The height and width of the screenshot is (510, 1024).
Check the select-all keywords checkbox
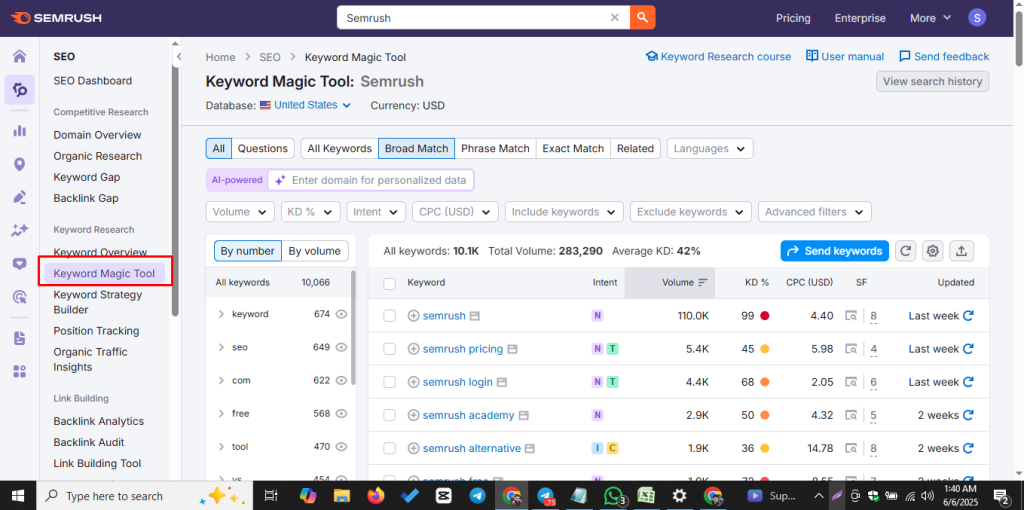[389, 283]
